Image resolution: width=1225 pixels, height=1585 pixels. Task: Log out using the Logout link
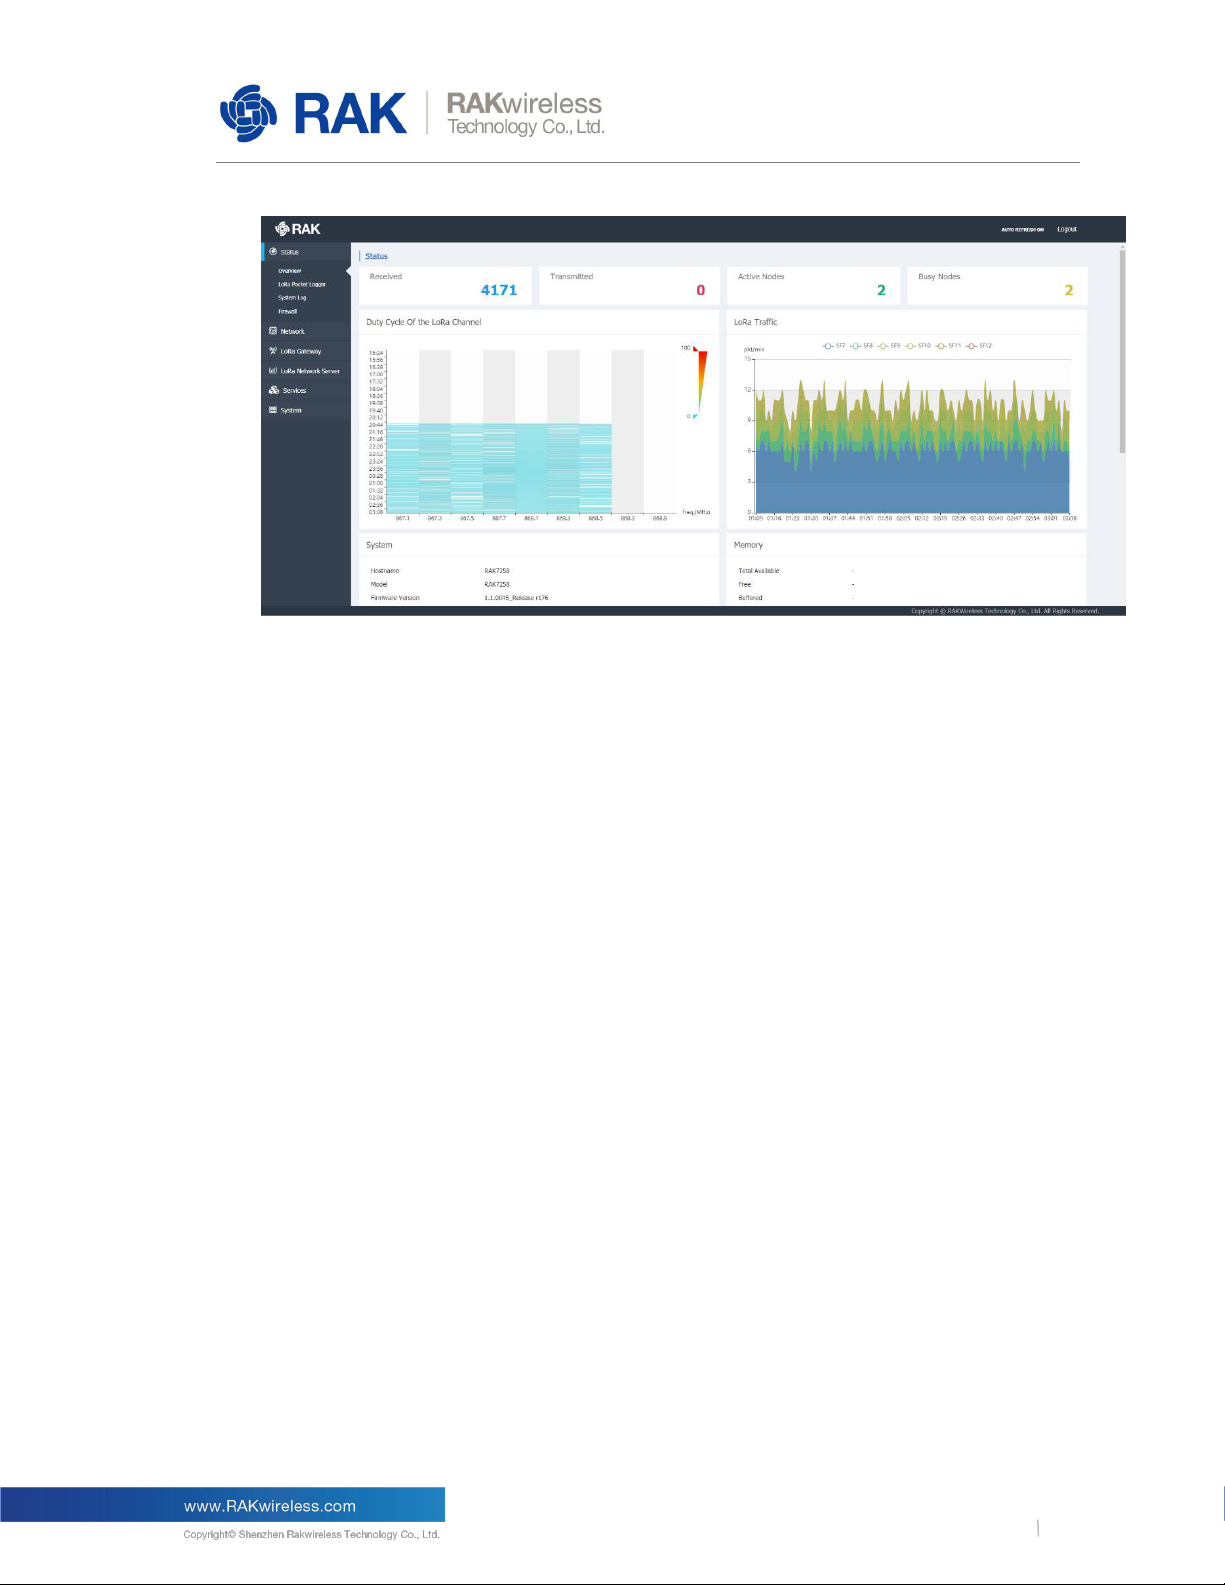click(x=1067, y=230)
